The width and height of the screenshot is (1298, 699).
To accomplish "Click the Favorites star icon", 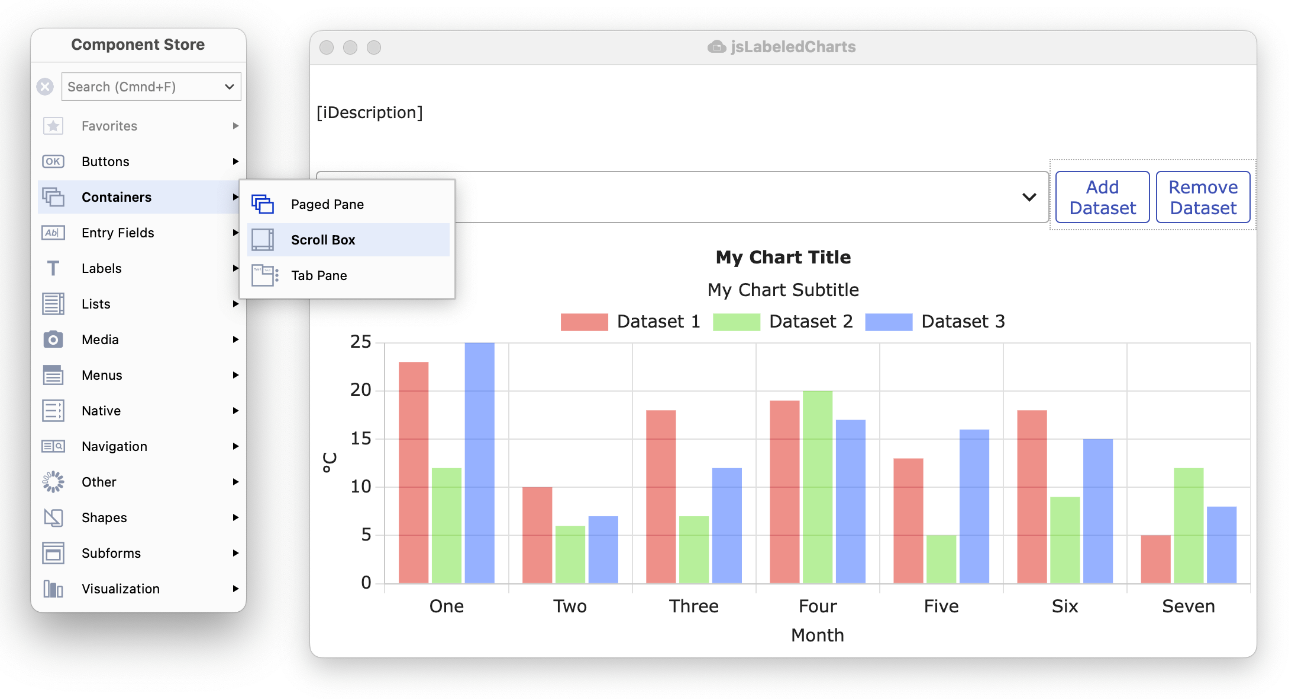I will click(53, 126).
